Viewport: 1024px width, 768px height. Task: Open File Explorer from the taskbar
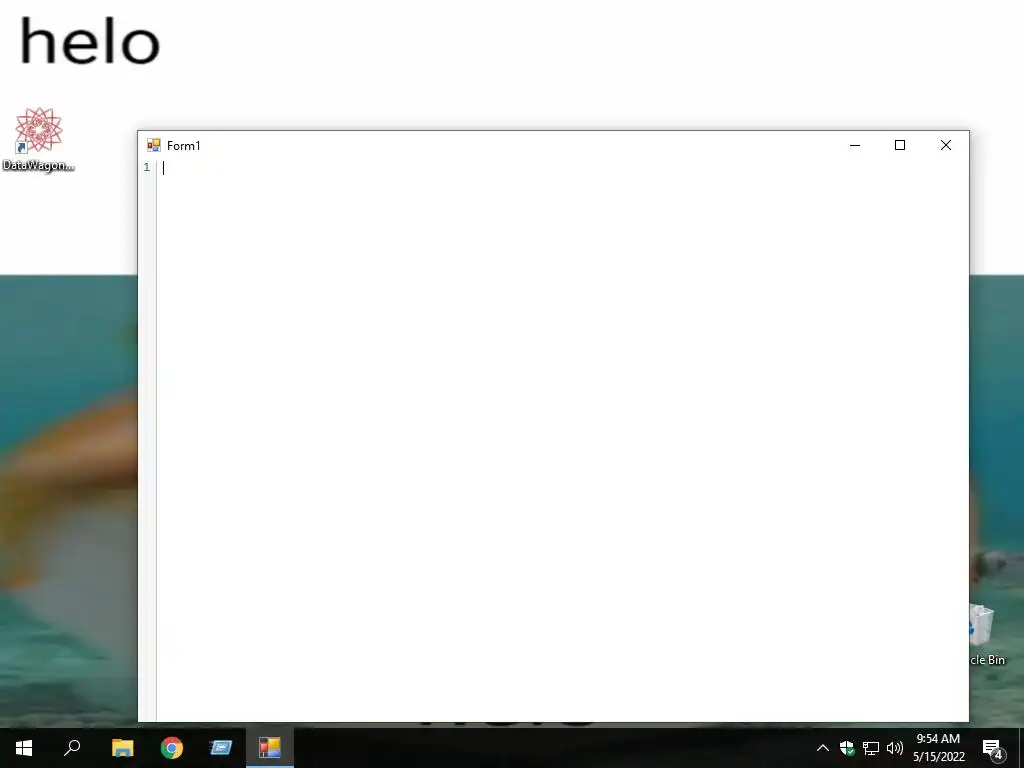(x=122, y=748)
